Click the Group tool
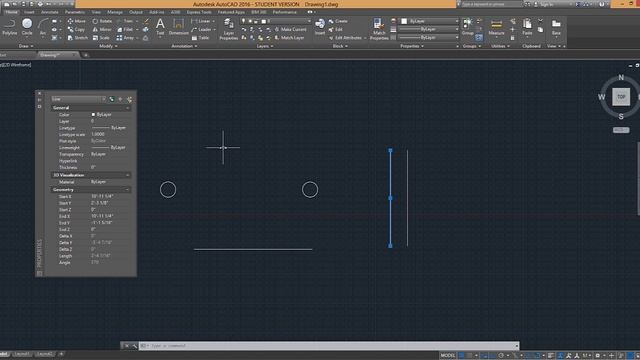640x360 pixels. (x=467, y=27)
